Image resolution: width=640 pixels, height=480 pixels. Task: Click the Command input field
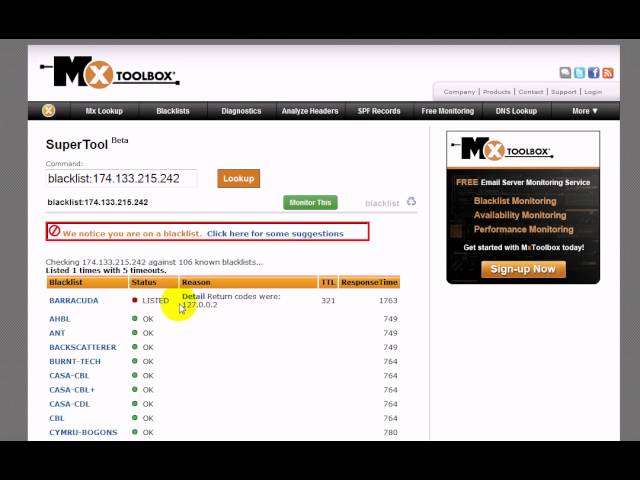(122, 178)
